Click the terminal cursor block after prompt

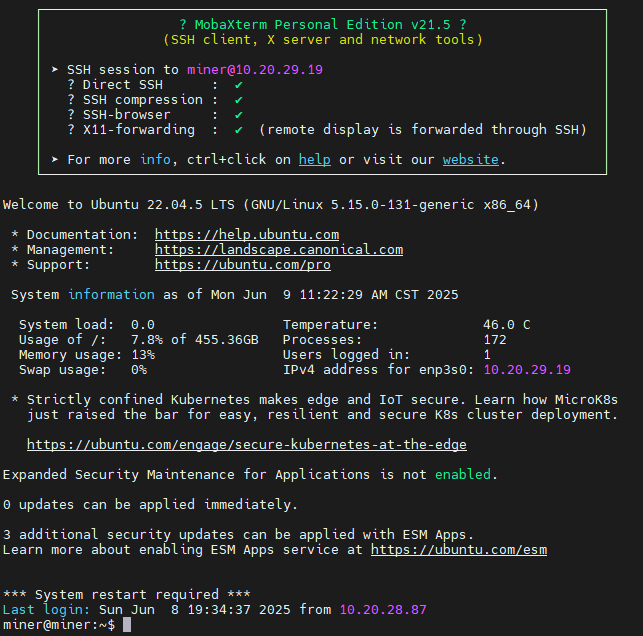coord(127,625)
